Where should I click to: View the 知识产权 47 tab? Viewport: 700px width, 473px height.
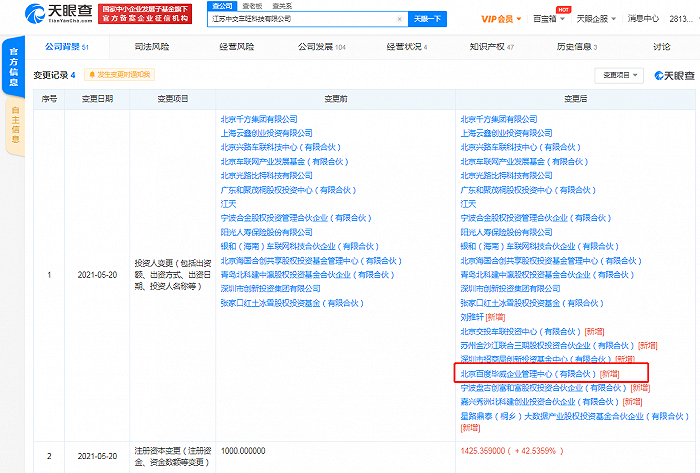pos(492,46)
